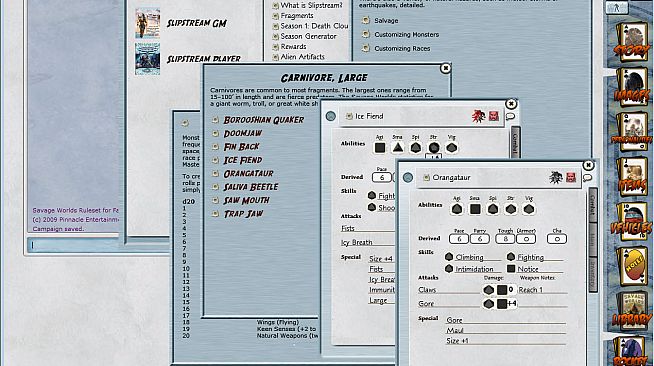The image size is (654, 366).
Task: Open Trap Jaw in the Carnivore list
Action: click(243, 214)
